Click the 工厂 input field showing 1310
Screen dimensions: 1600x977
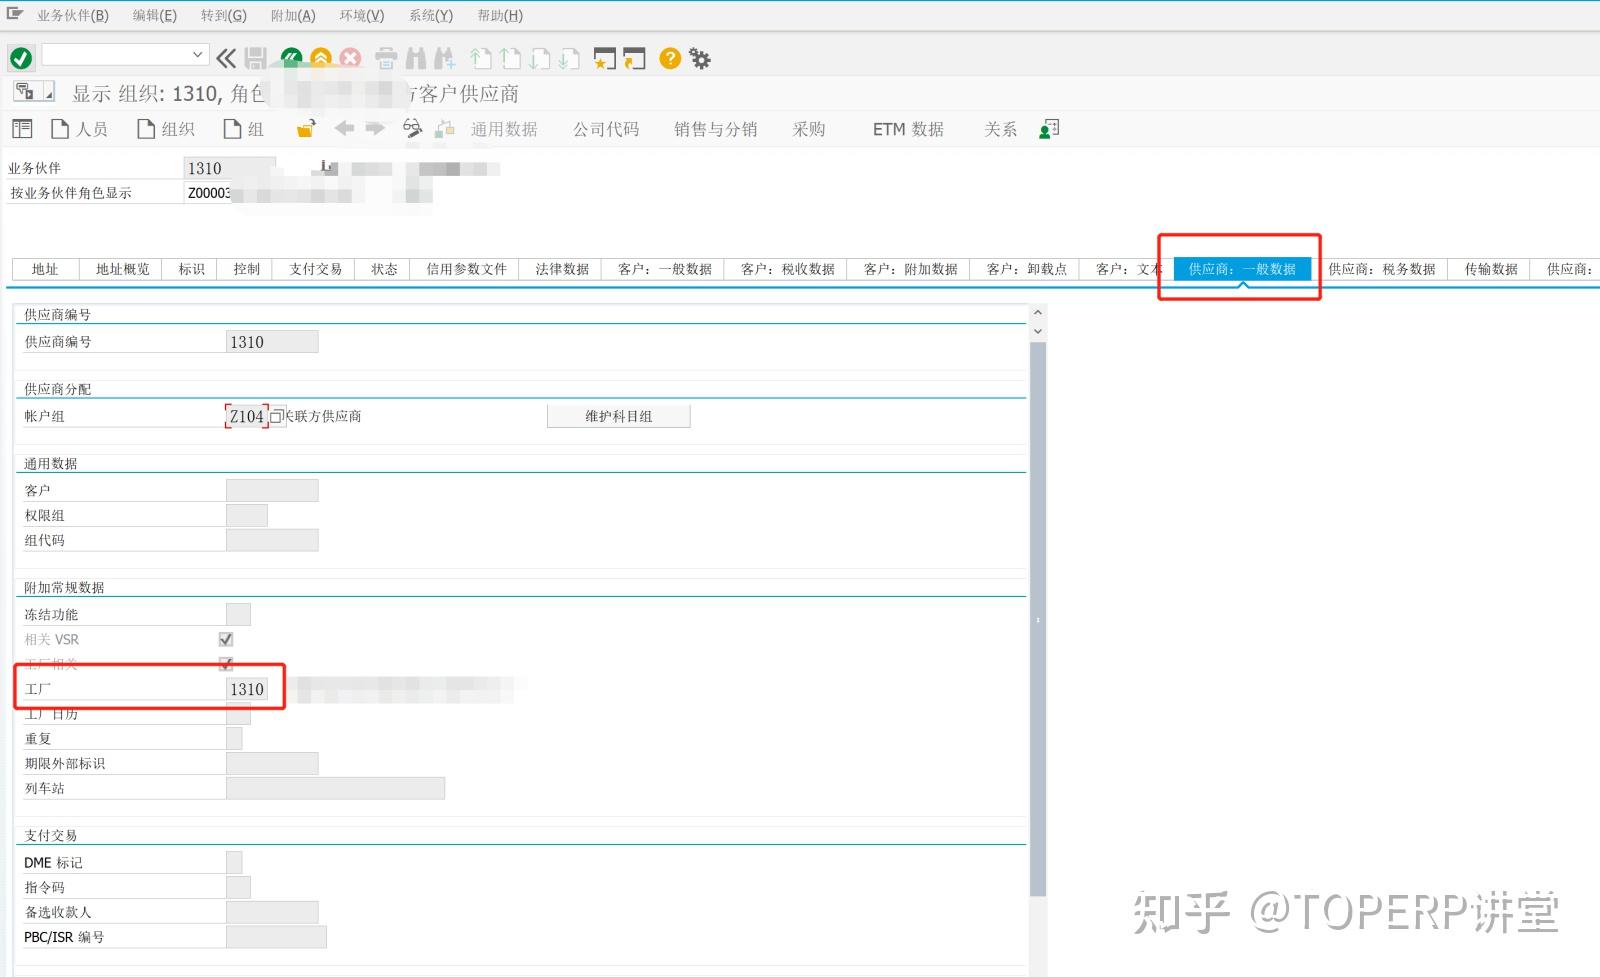tap(248, 688)
